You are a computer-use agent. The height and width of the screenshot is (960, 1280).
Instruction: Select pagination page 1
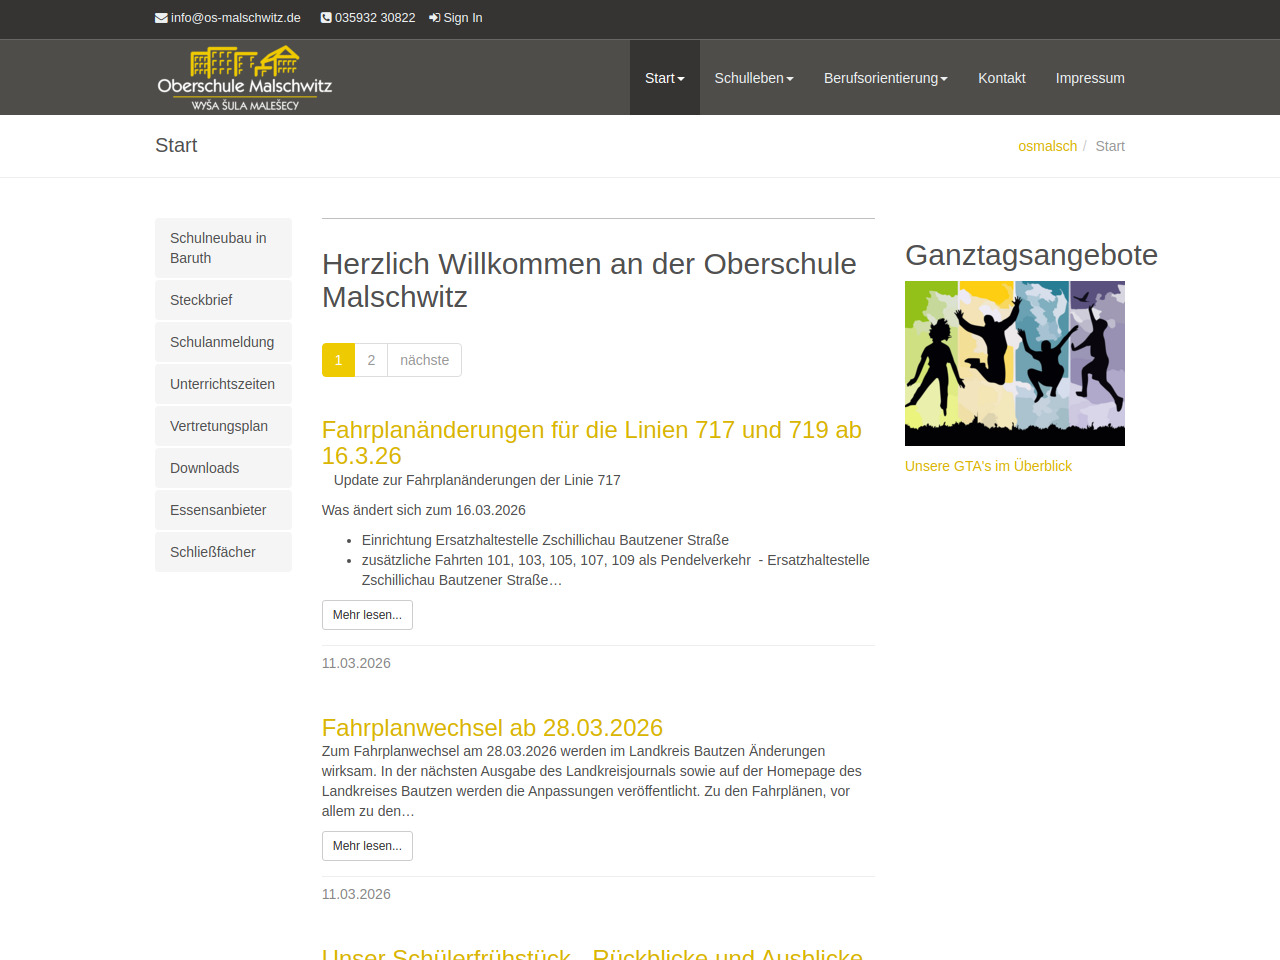tap(338, 360)
